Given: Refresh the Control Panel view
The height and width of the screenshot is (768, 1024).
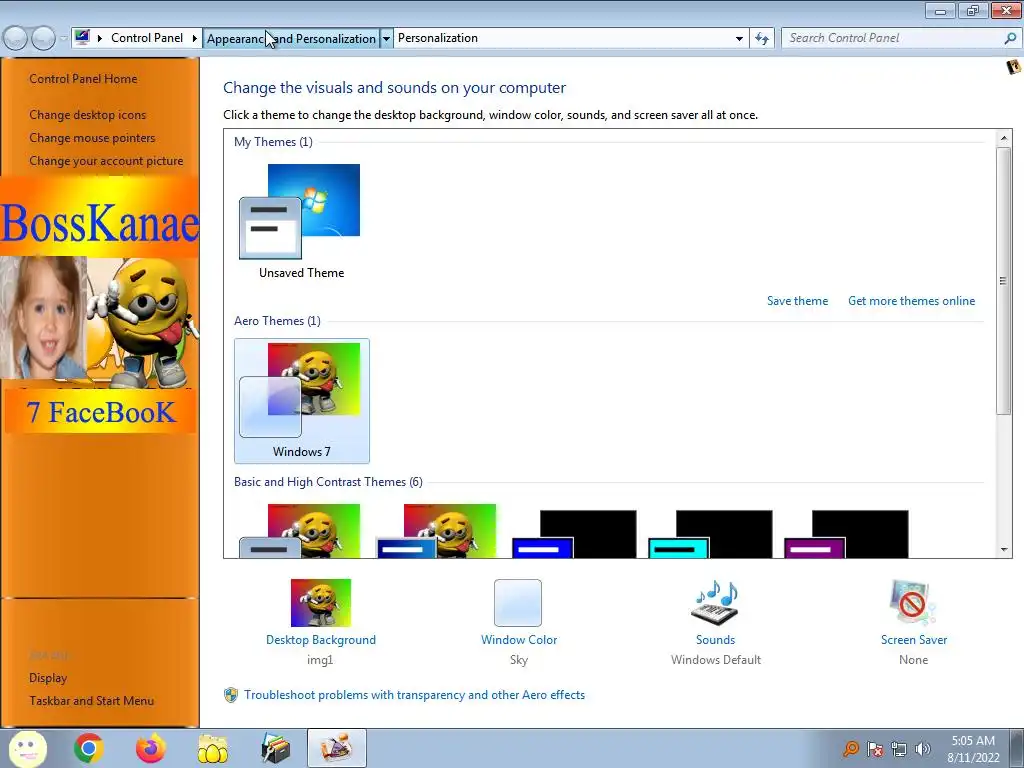Looking at the screenshot, I should click(761, 39).
